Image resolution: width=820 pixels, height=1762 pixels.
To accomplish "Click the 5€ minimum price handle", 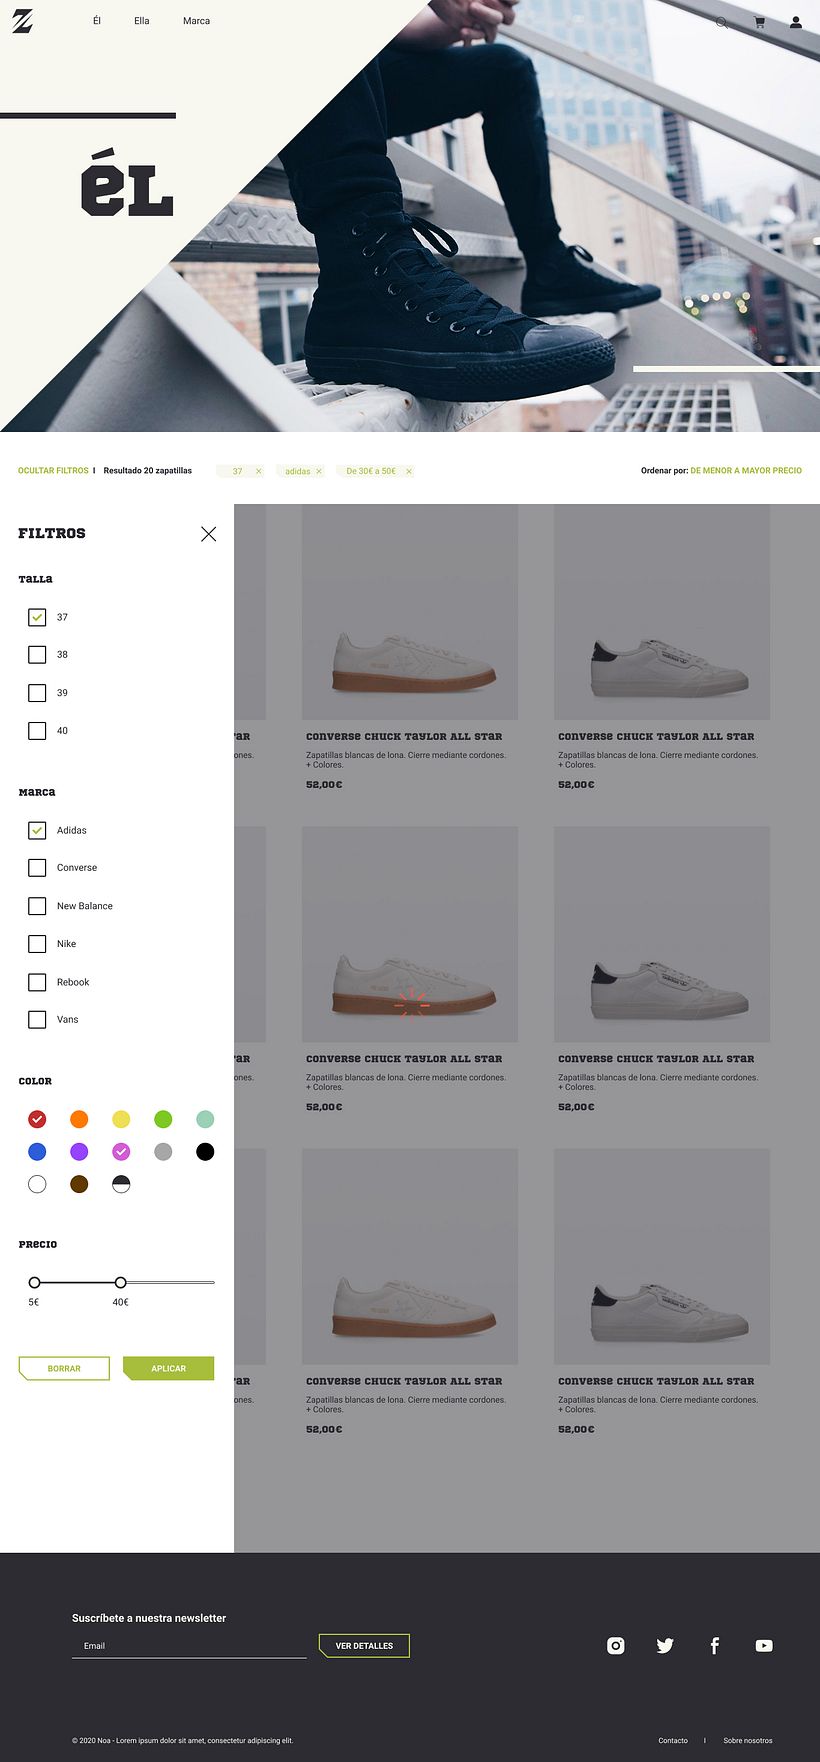I will [34, 1282].
